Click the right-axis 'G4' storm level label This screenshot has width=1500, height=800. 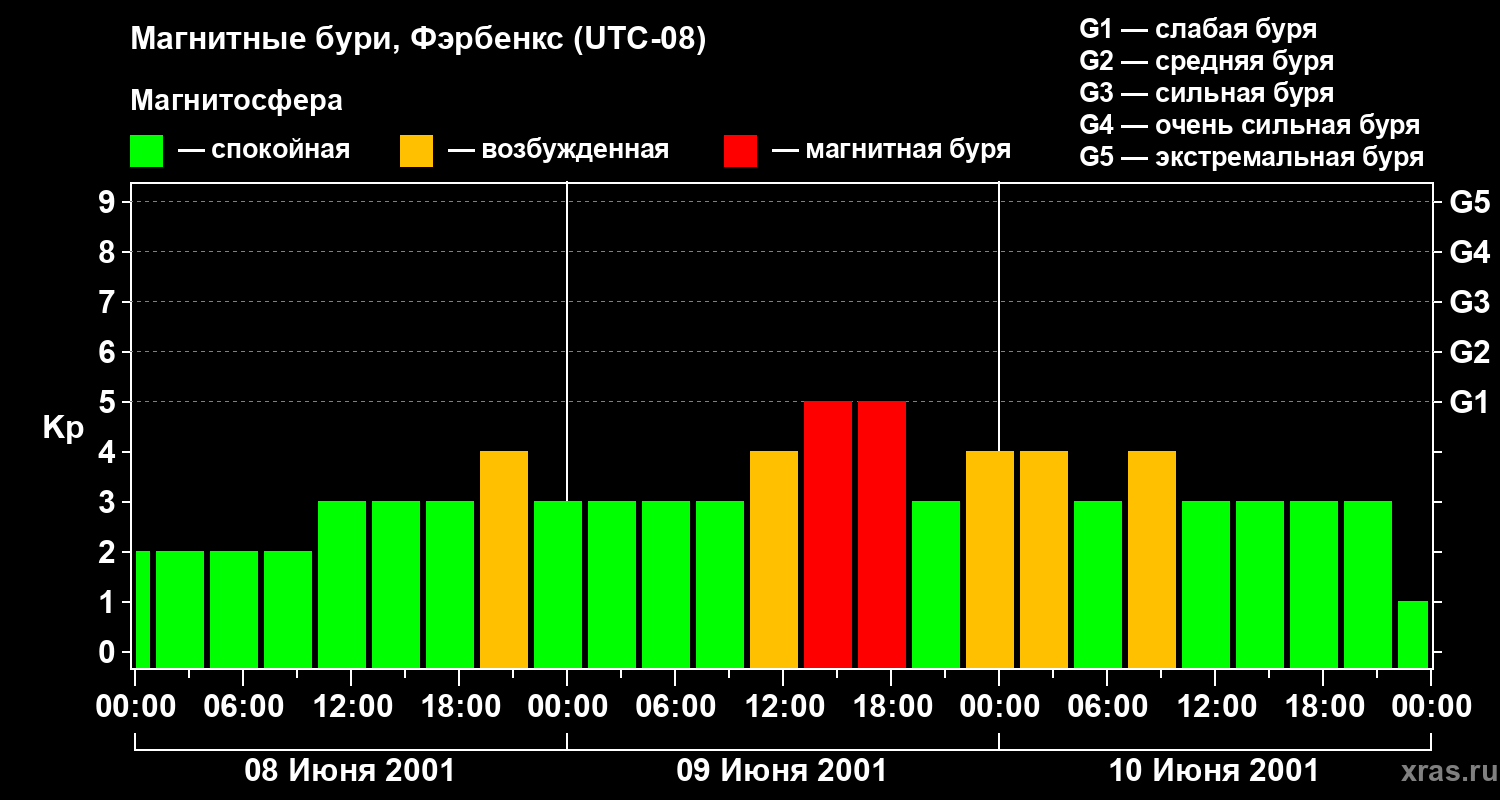(1469, 252)
